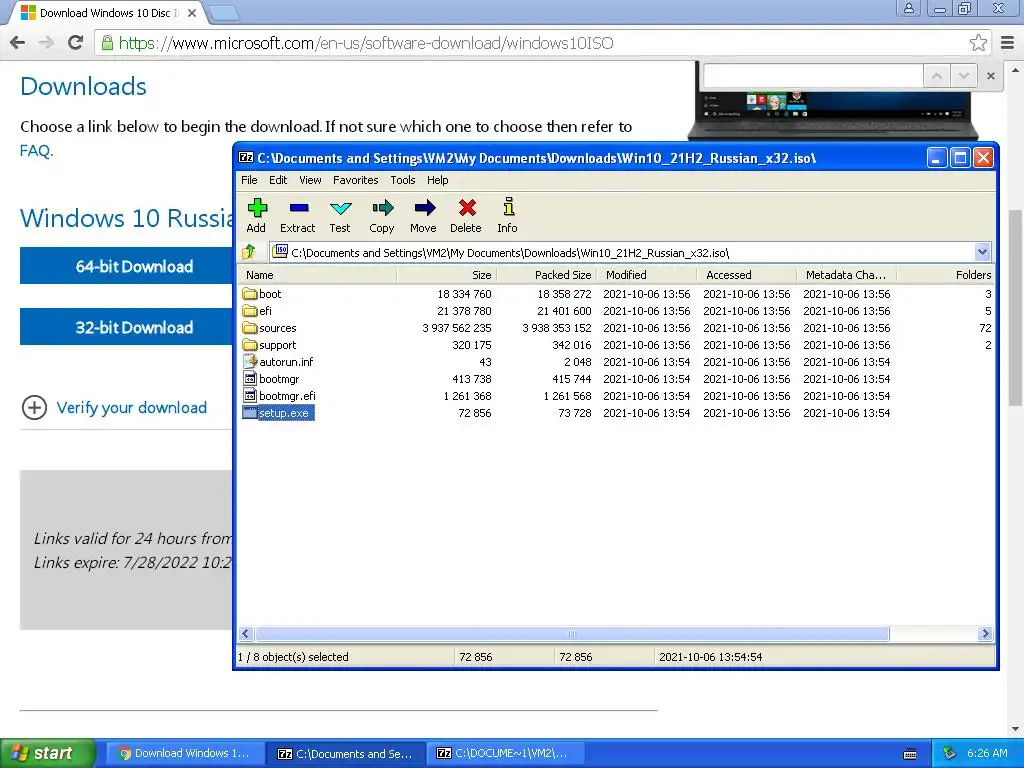Sort by the Modified column header
The height and width of the screenshot is (768, 1024).
point(647,275)
